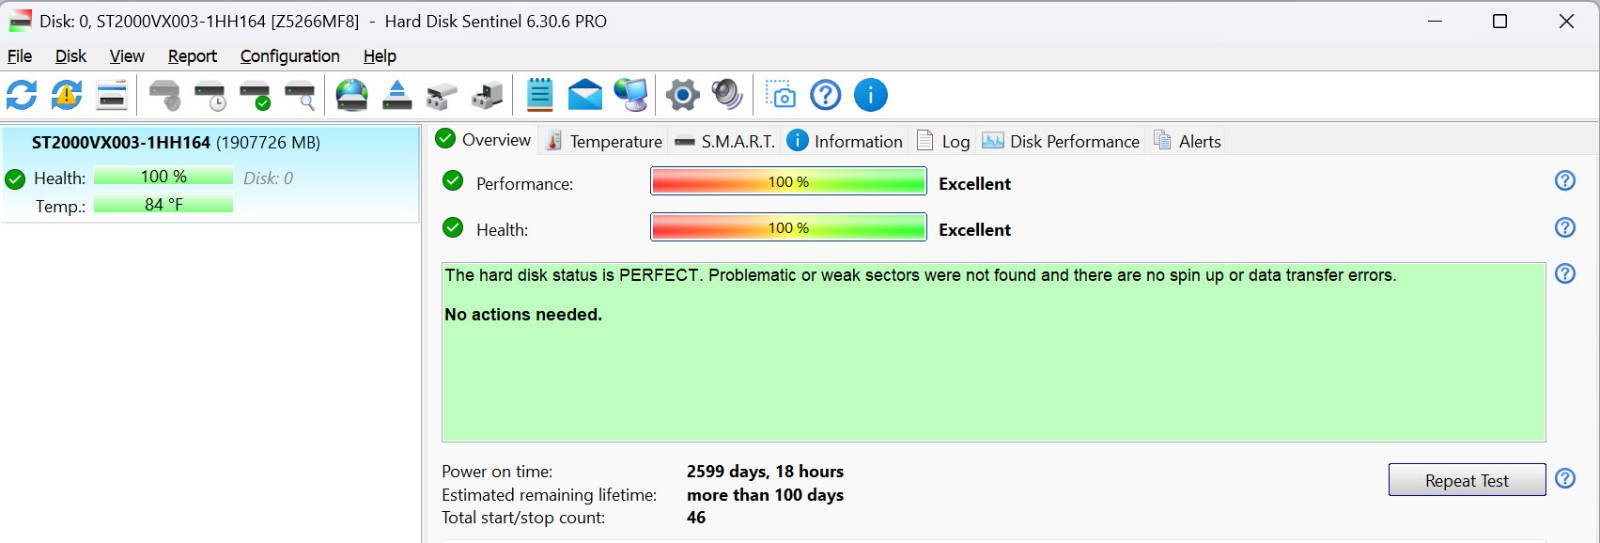This screenshot has height=543, width=1600.
Task: Click the green check icon beside Performance label
Action: tap(453, 180)
